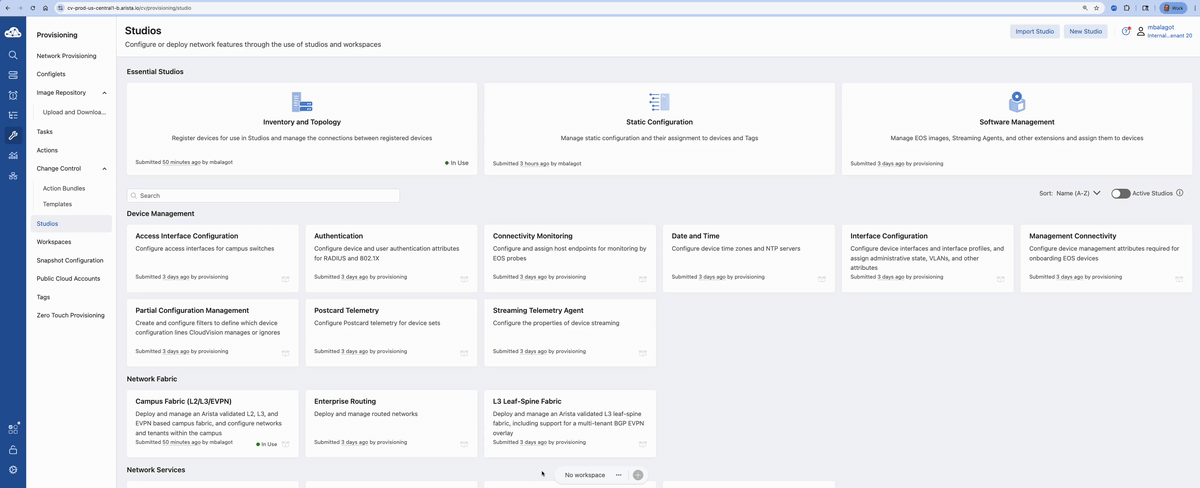This screenshot has height=488, width=1200.
Task: Click the plus icon in workspace bar
Action: (638, 475)
